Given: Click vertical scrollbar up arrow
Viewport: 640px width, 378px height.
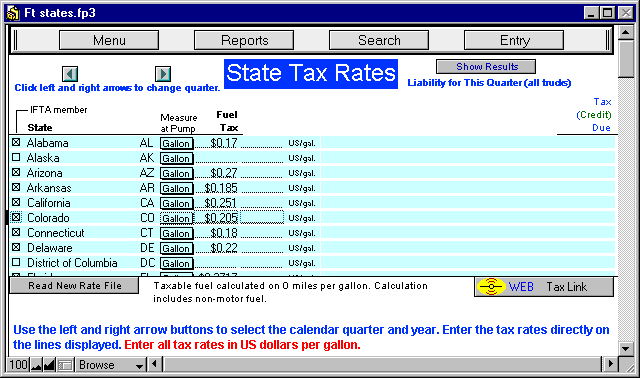Looking at the screenshot, I should click(x=625, y=32).
